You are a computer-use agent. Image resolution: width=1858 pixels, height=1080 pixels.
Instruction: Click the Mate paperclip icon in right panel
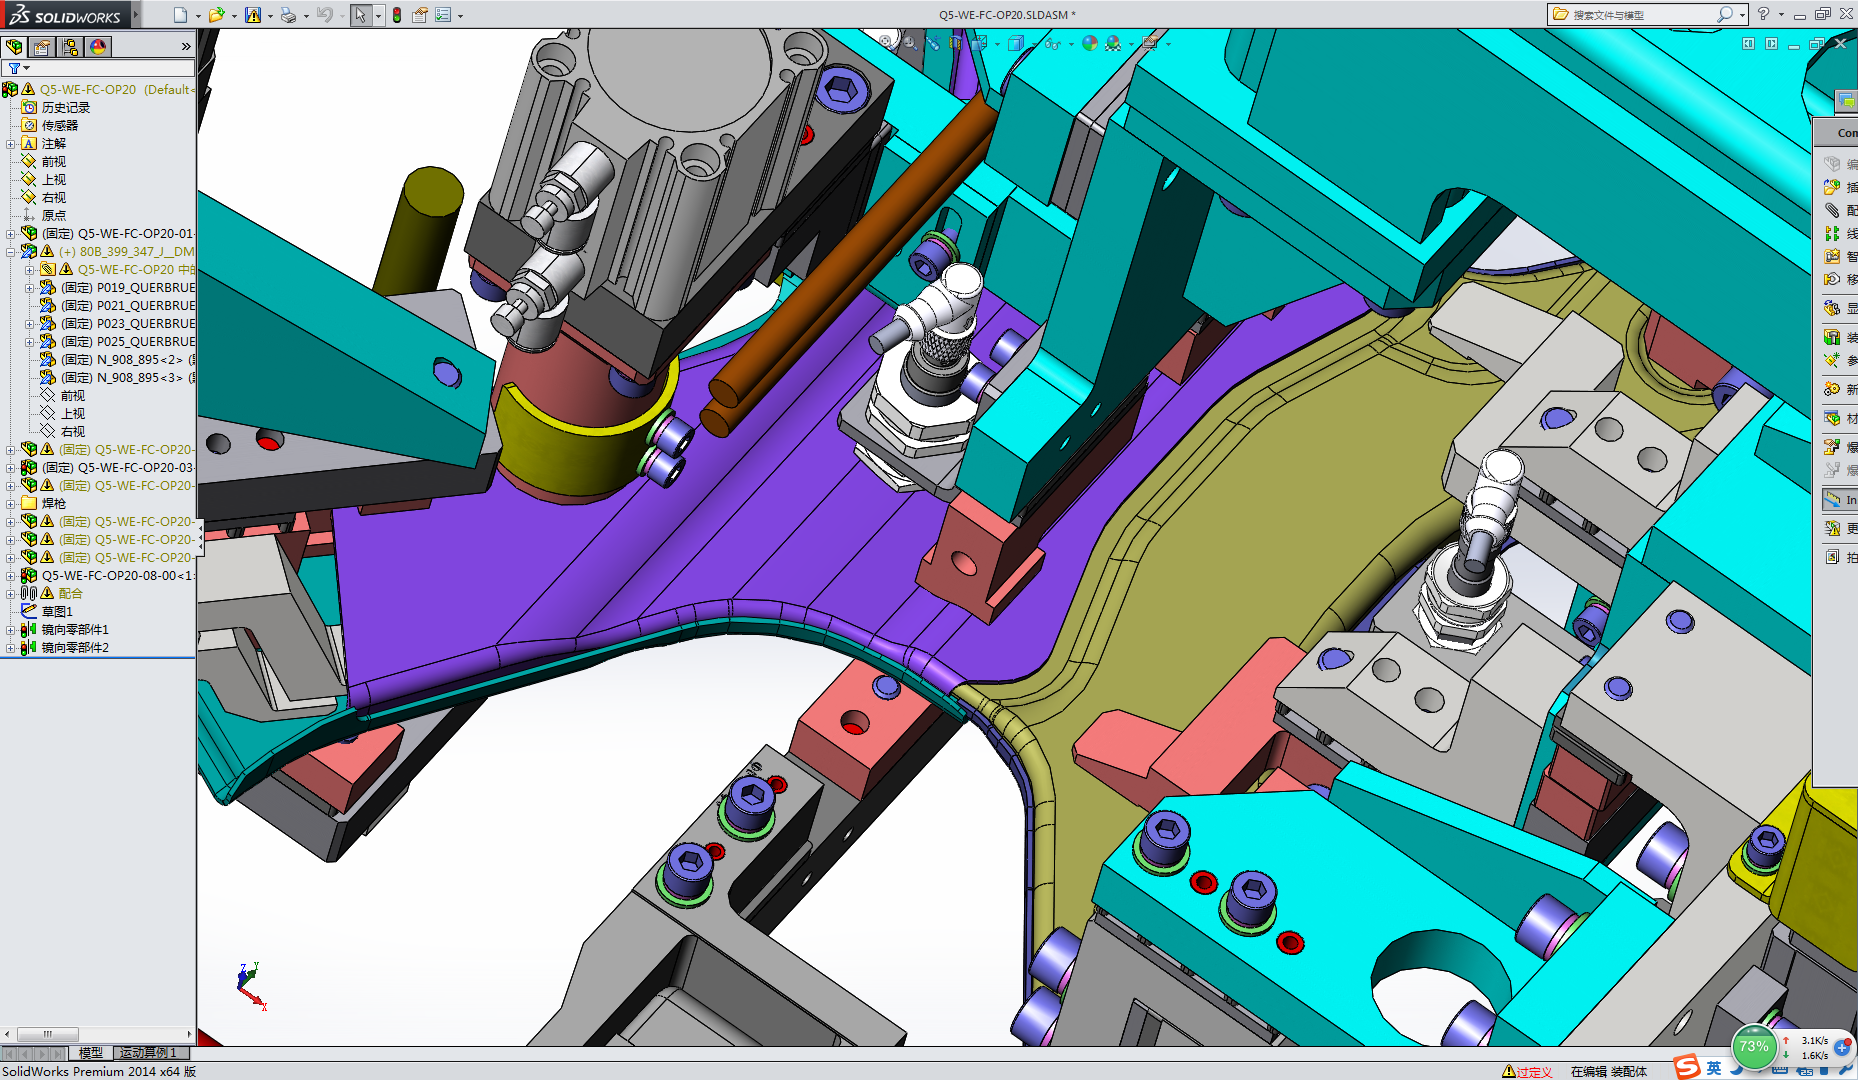pyautogui.click(x=1832, y=210)
